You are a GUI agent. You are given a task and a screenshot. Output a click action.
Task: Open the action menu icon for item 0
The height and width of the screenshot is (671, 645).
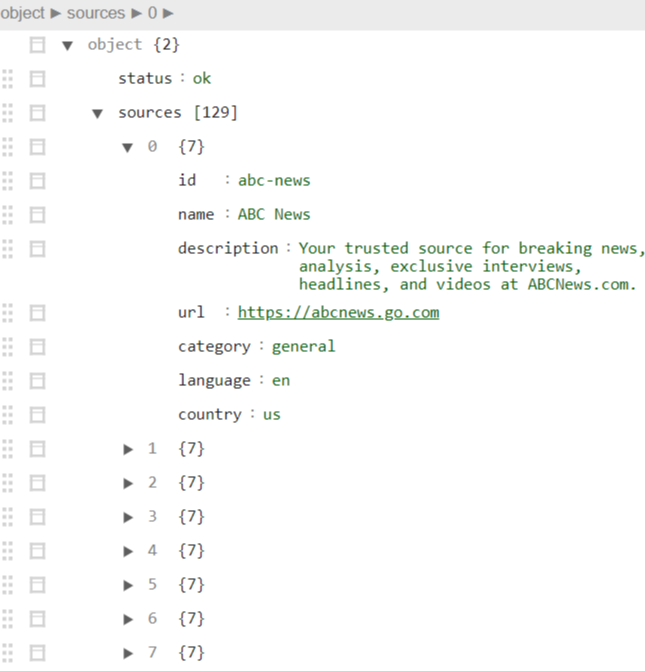pos(37,147)
